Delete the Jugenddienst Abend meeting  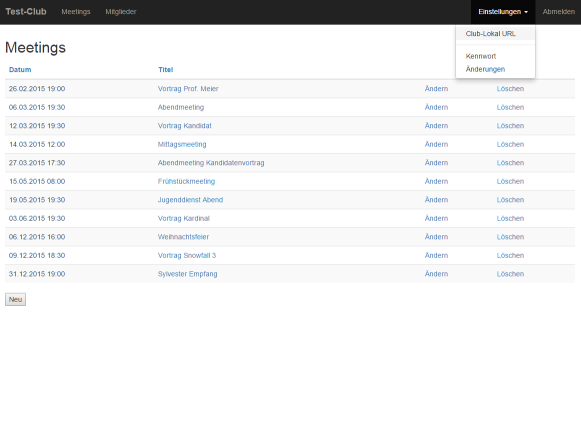(510, 200)
